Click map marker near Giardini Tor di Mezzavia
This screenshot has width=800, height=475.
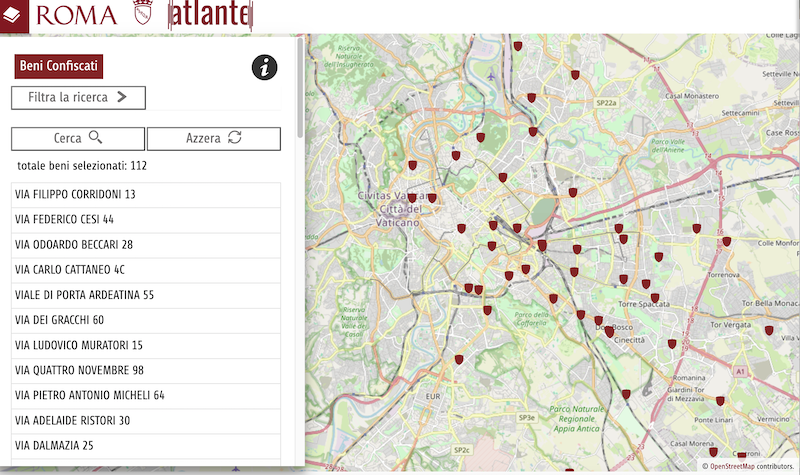click(720, 402)
